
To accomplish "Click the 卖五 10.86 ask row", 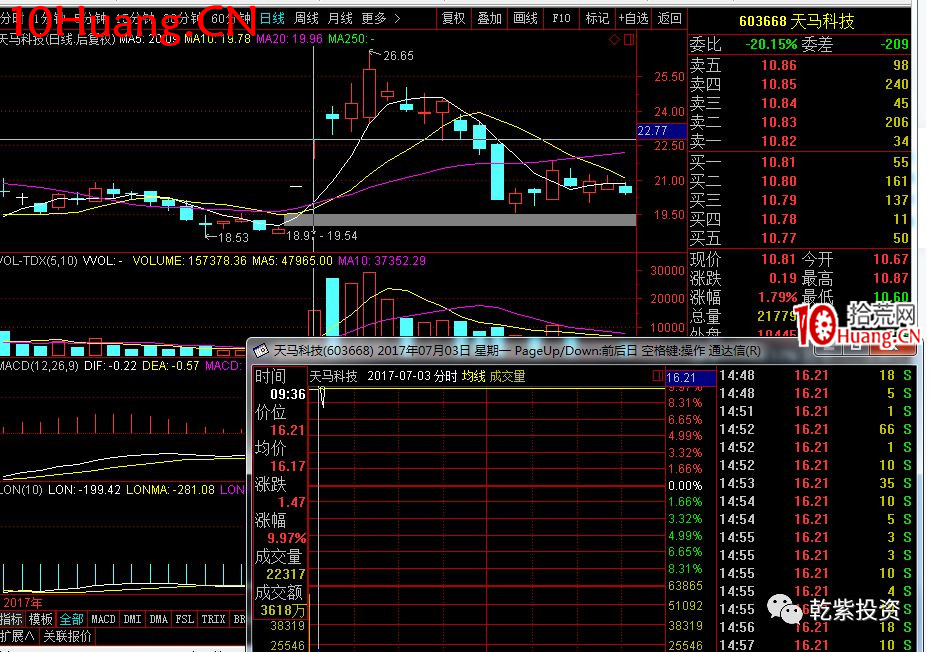I will [x=799, y=65].
